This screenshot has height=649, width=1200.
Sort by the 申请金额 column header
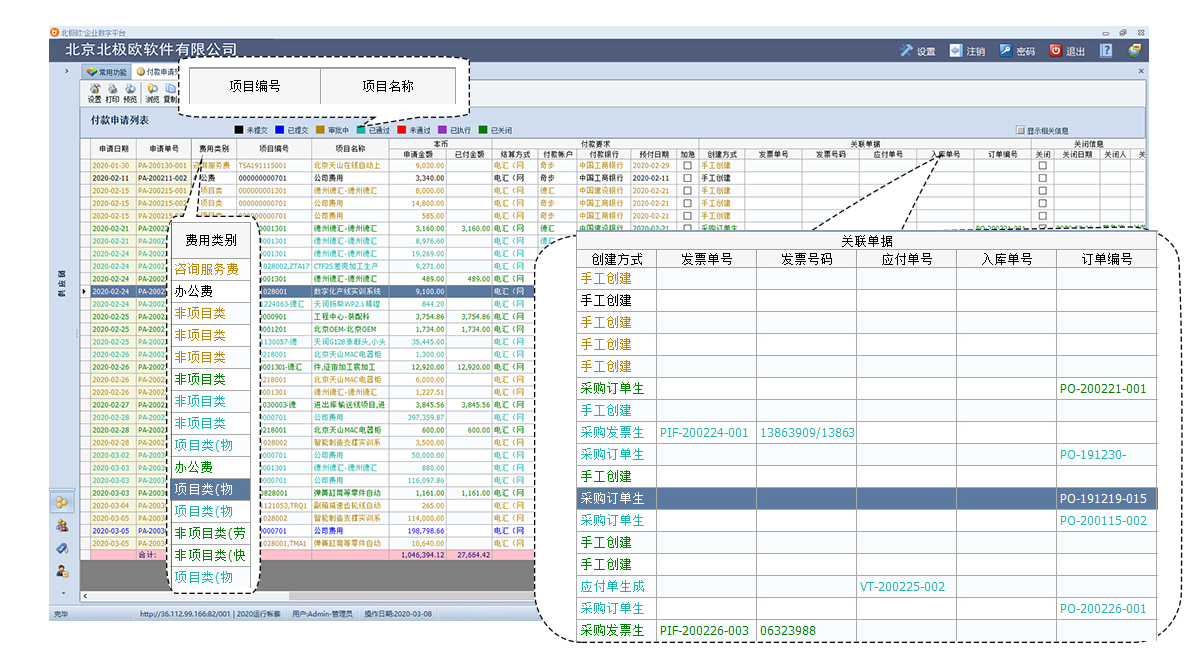point(417,154)
